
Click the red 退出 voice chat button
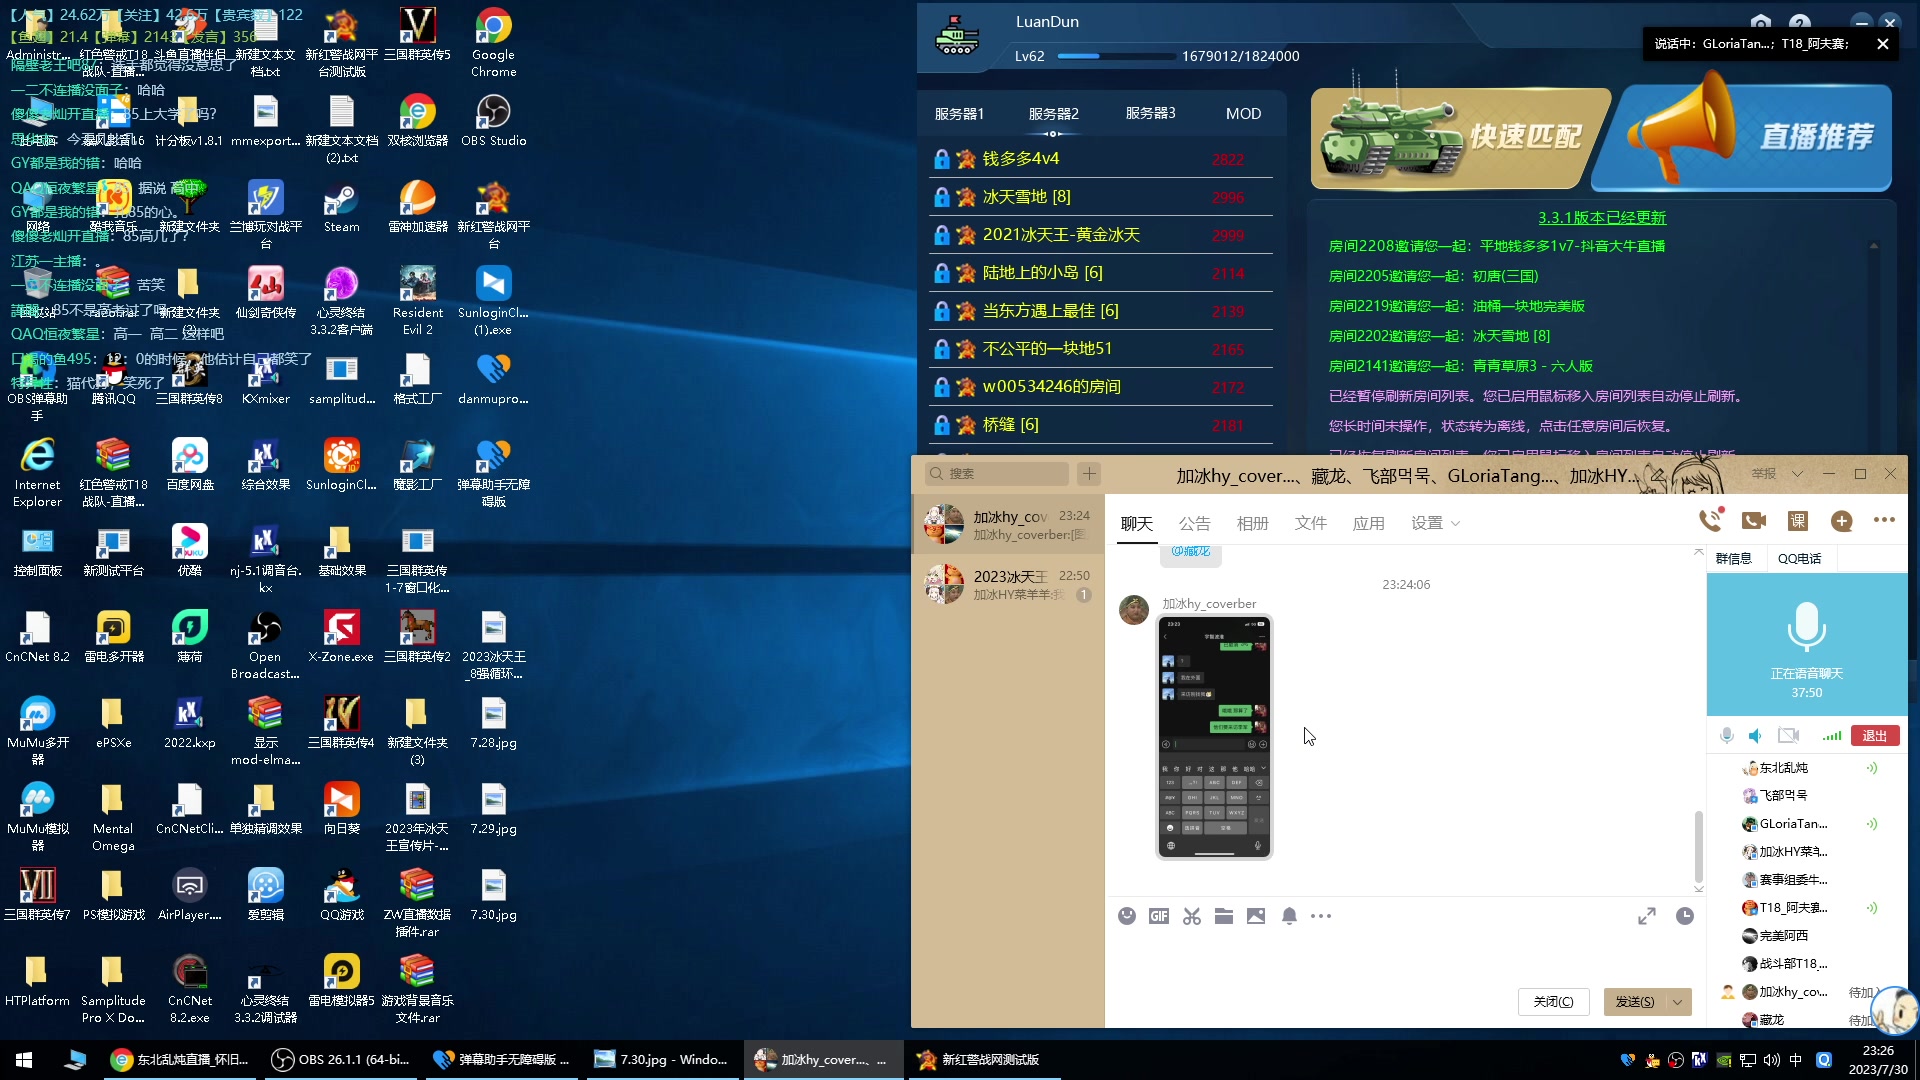tap(1875, 736)
